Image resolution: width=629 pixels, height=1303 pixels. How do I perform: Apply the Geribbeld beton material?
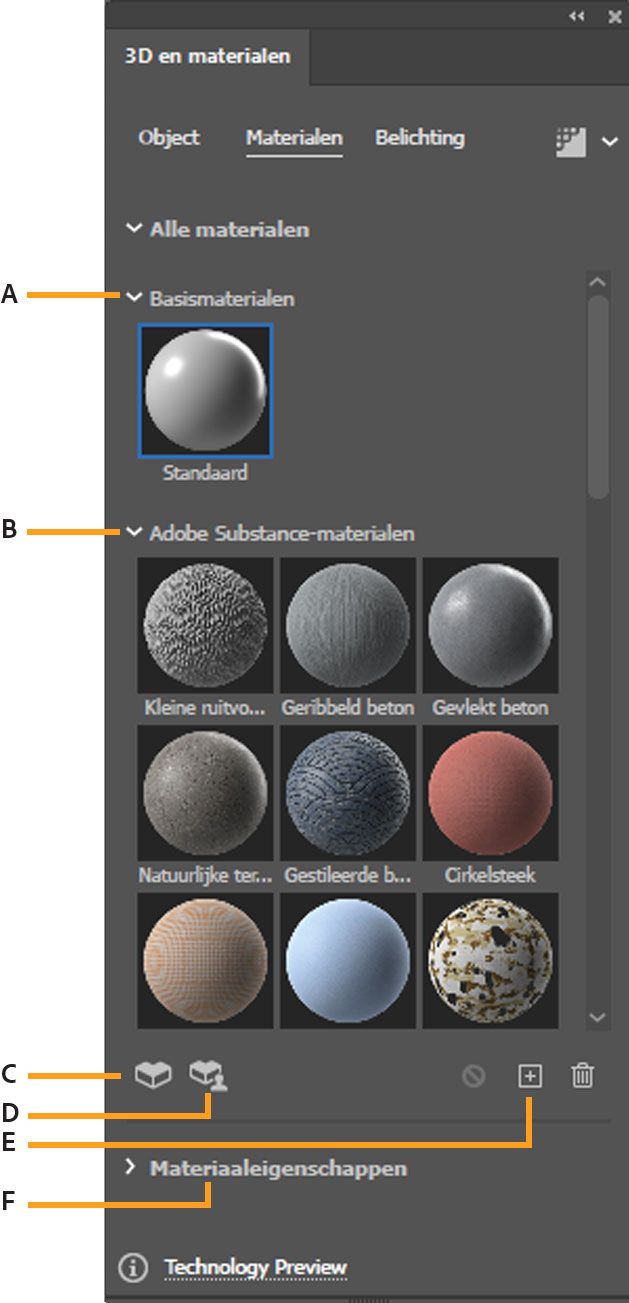click(x=347, y=624)
